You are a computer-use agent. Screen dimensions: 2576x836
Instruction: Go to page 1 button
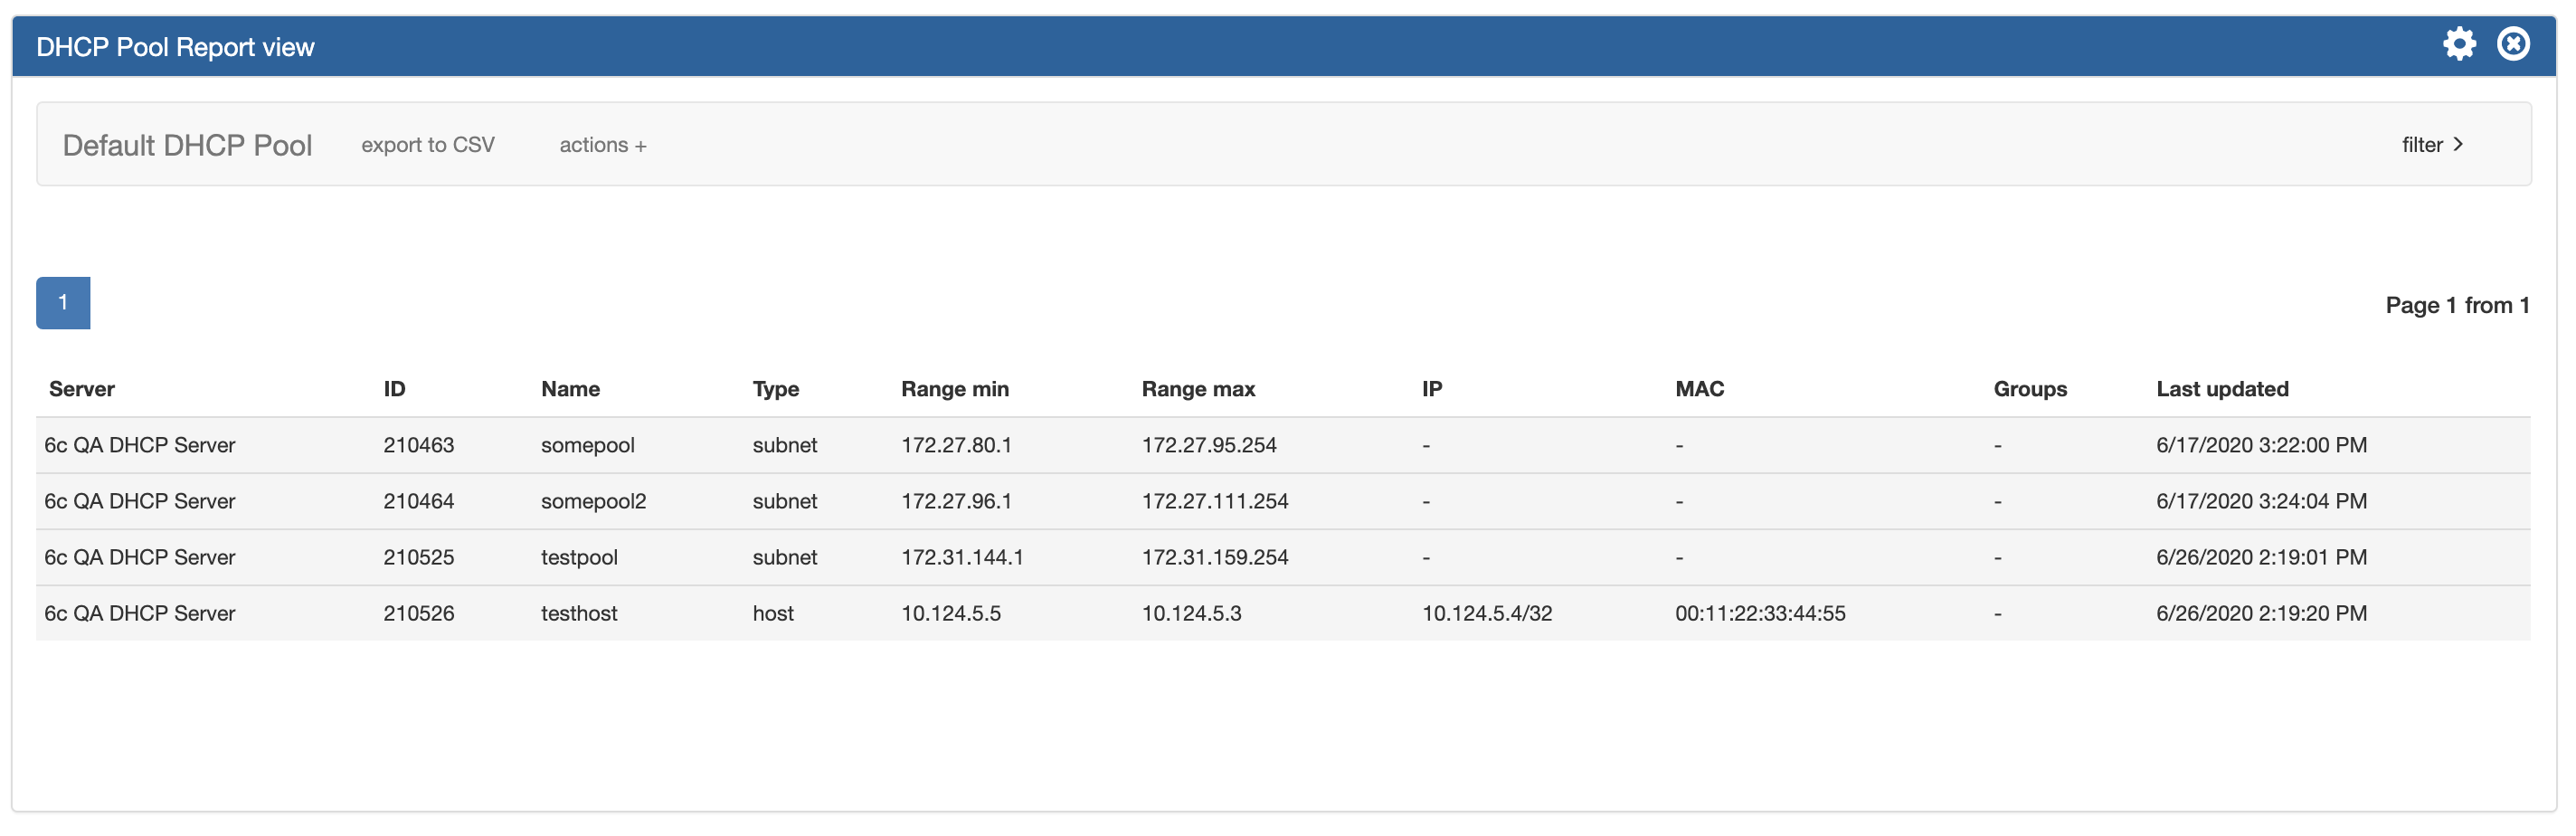click(x=63, y=303)
